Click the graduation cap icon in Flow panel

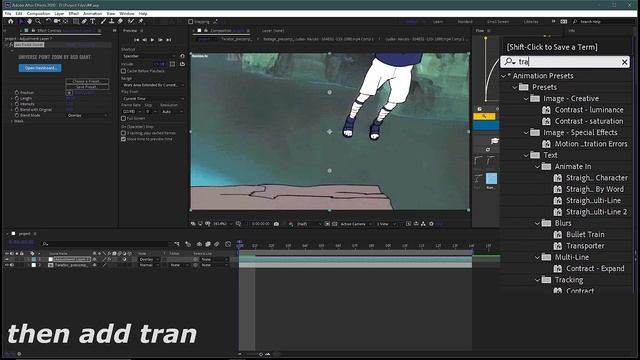495,141
